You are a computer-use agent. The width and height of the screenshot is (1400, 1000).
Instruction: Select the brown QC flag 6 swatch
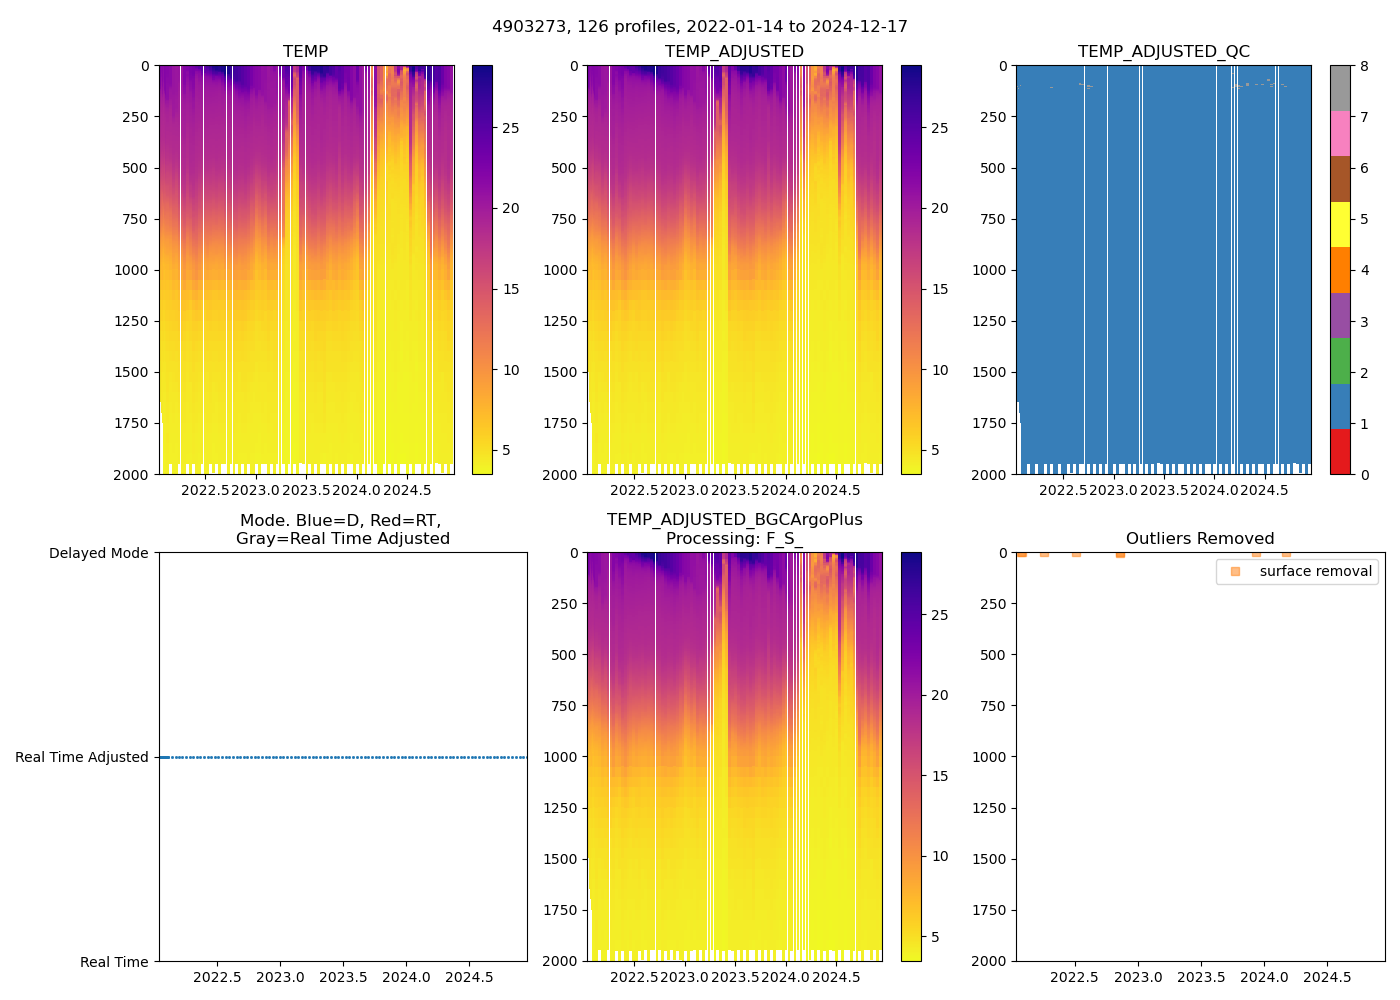(x=1340, y=179)
